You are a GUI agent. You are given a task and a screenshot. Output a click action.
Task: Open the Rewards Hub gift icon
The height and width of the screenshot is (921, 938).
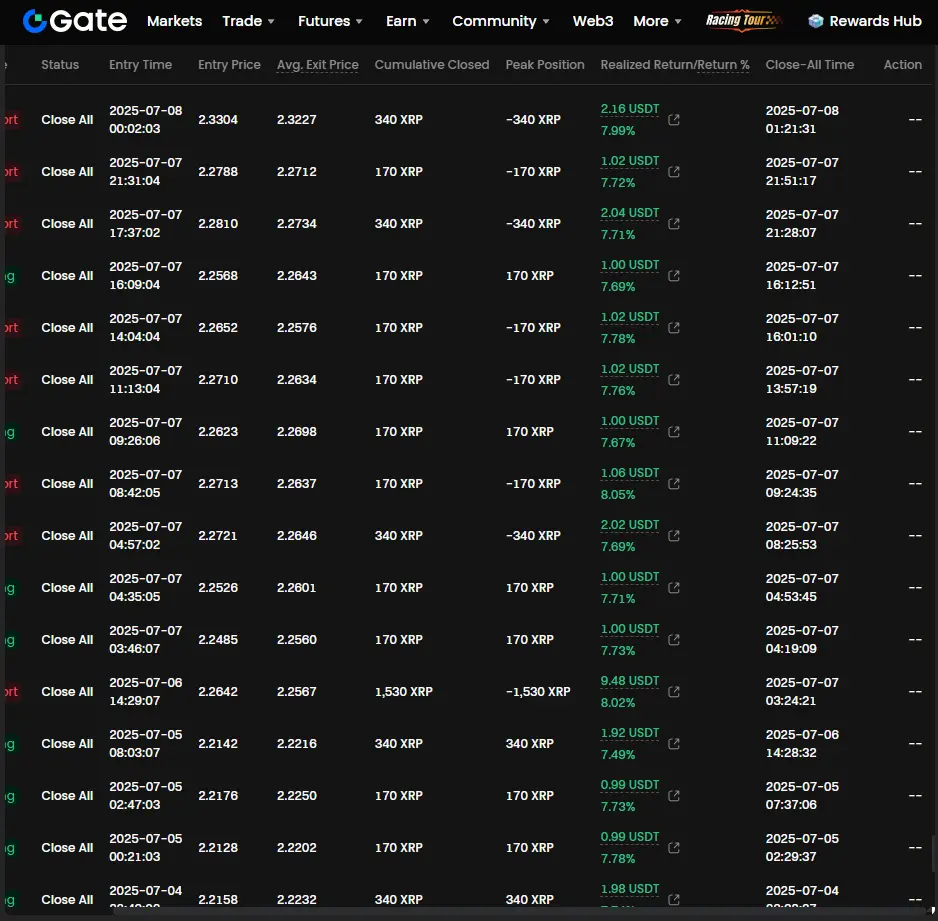[x=815, y=21]
